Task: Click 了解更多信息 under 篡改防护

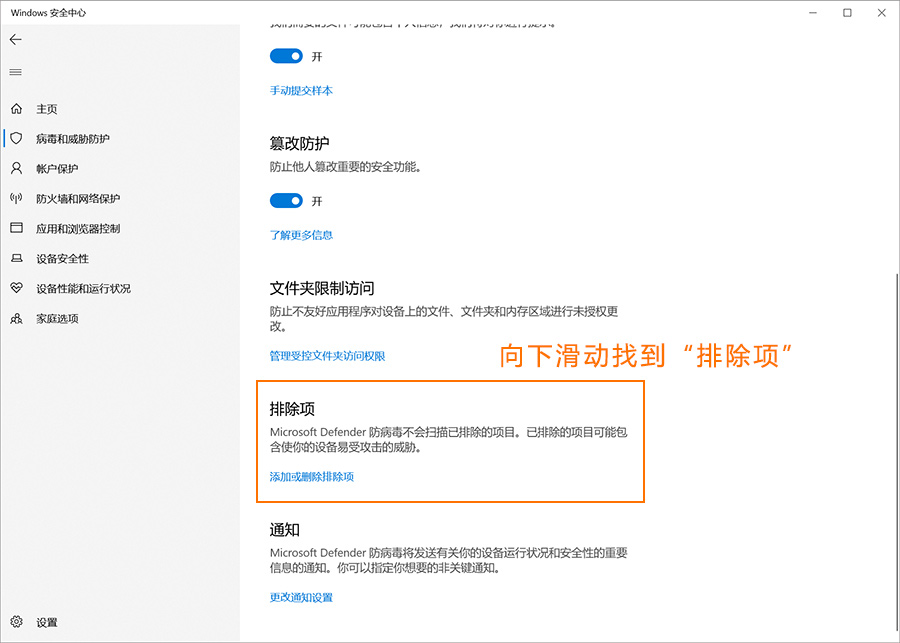Action: tap(301, 235)
